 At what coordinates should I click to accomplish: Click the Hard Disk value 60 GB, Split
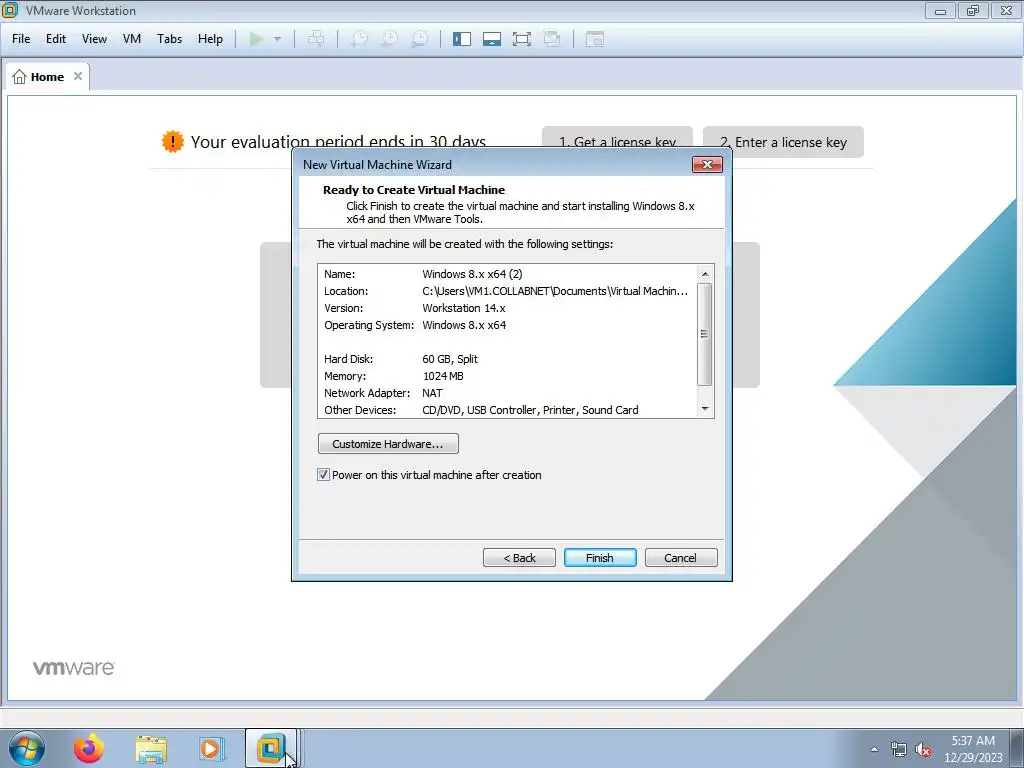pyautogui.click(x=450, y=359)
